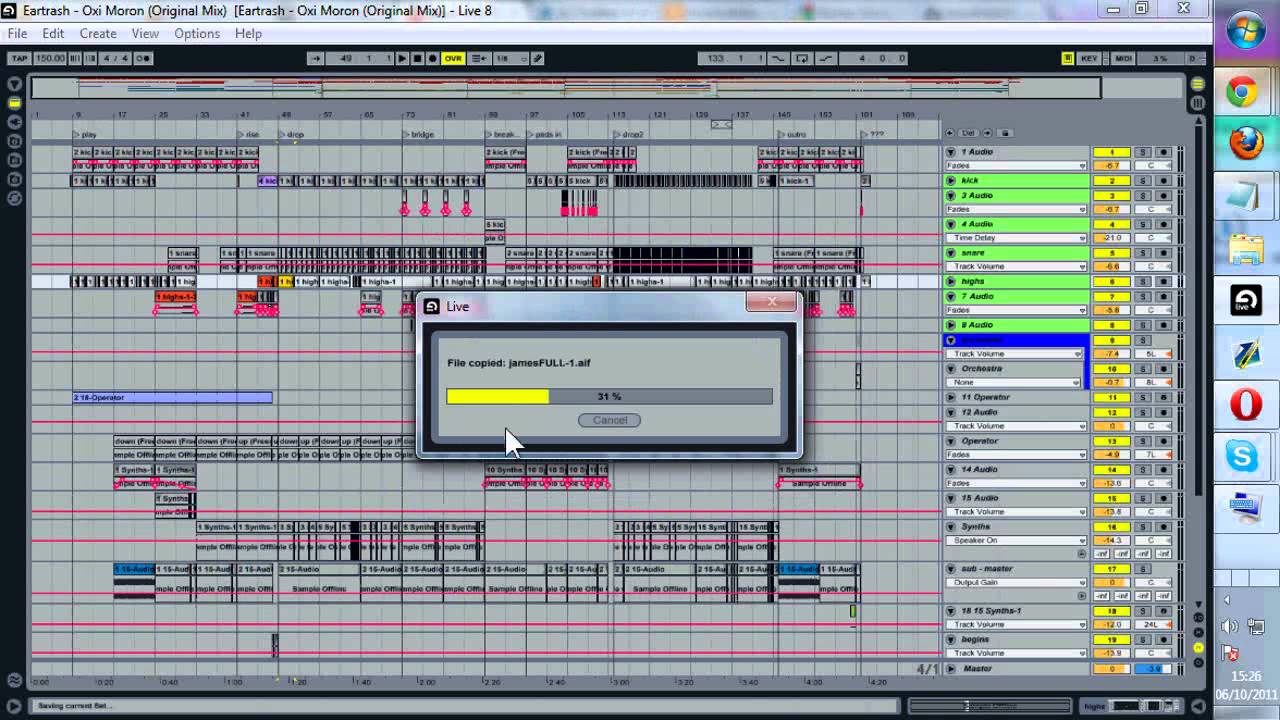Open the File menu
1280x720 pixels.
coord(17,33)
